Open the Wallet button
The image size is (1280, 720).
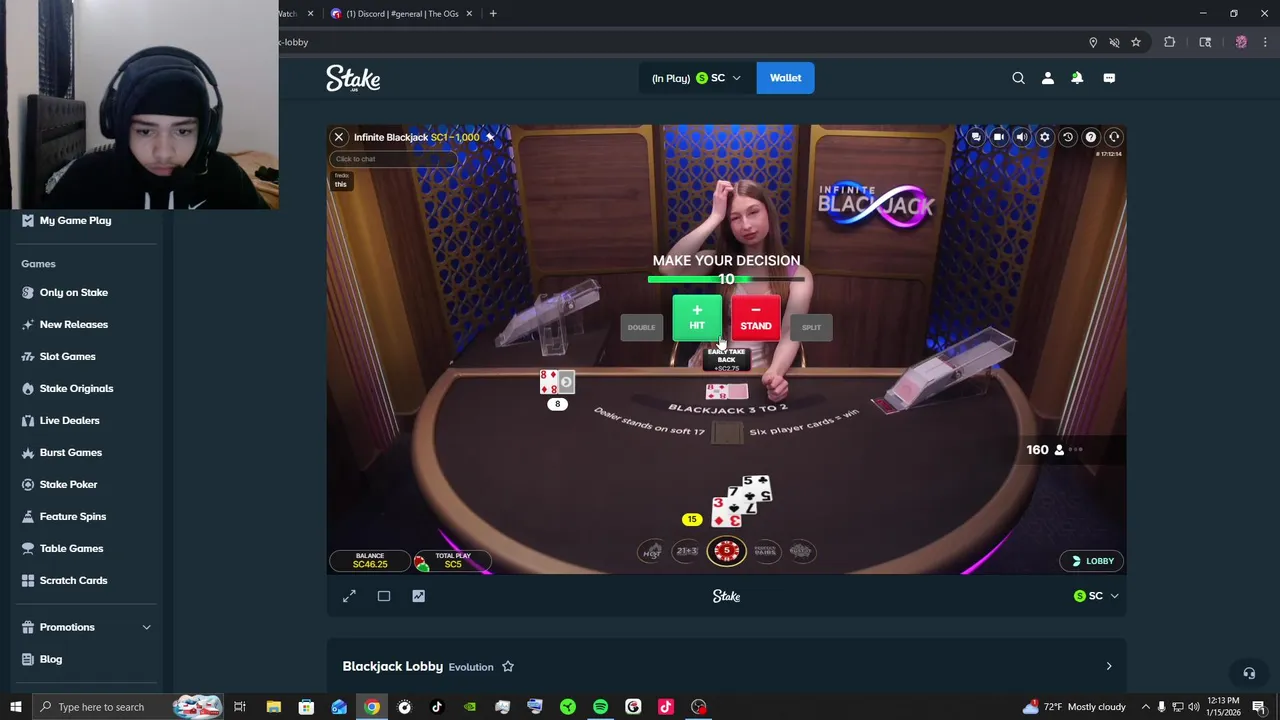[785, 78]
